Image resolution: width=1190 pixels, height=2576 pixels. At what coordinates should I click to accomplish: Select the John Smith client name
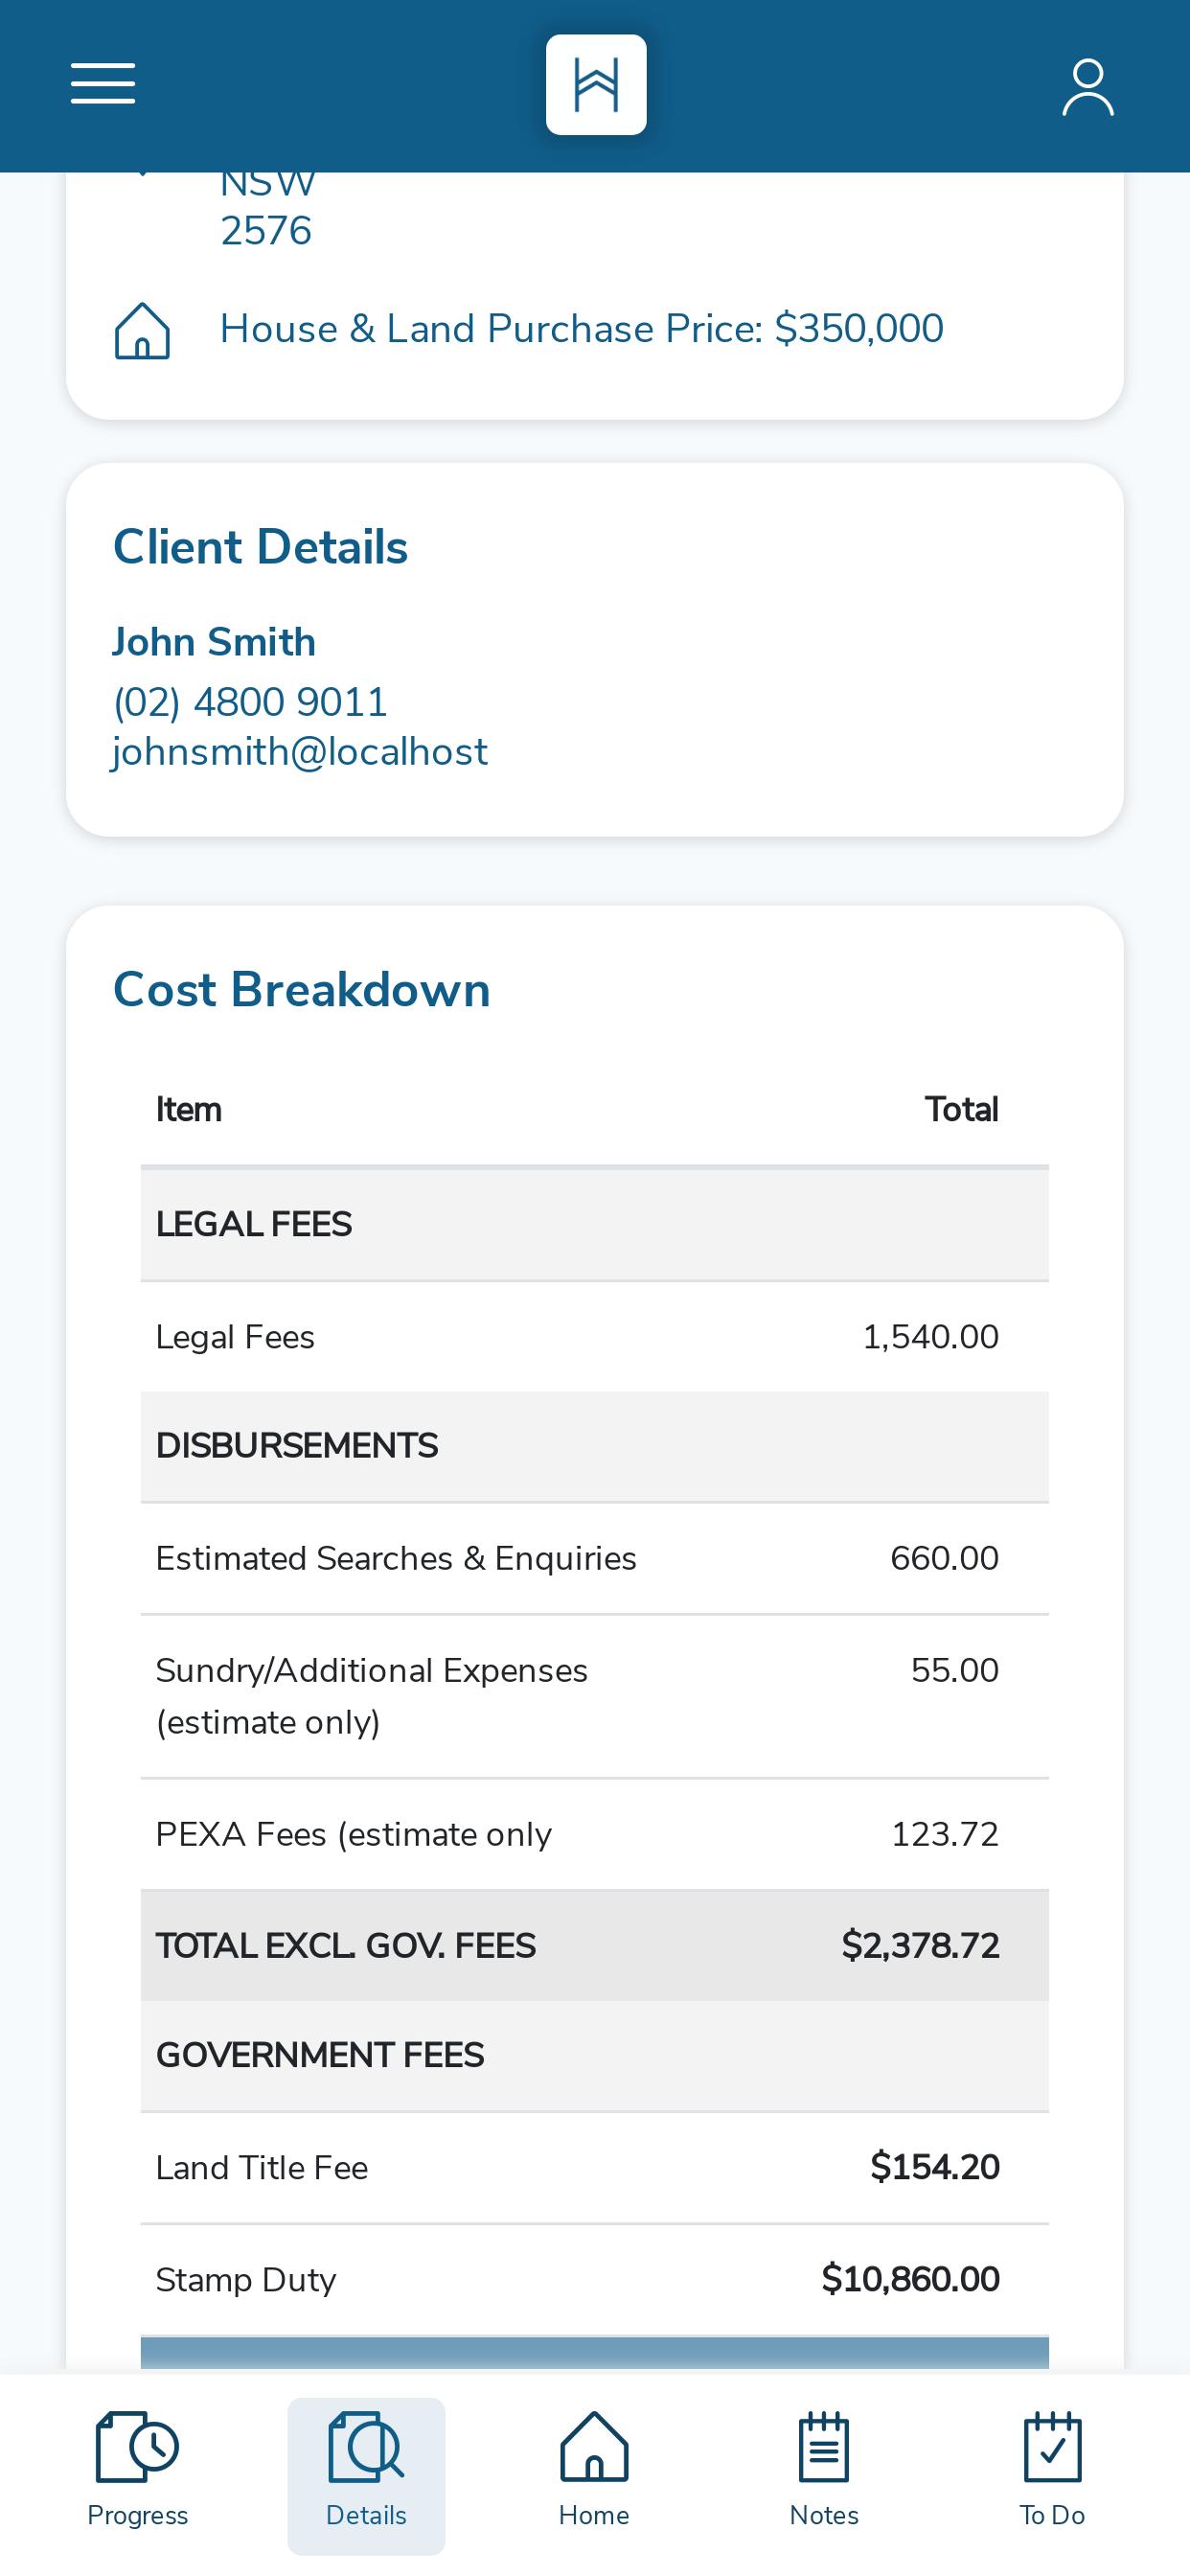[x=214, y=642]
